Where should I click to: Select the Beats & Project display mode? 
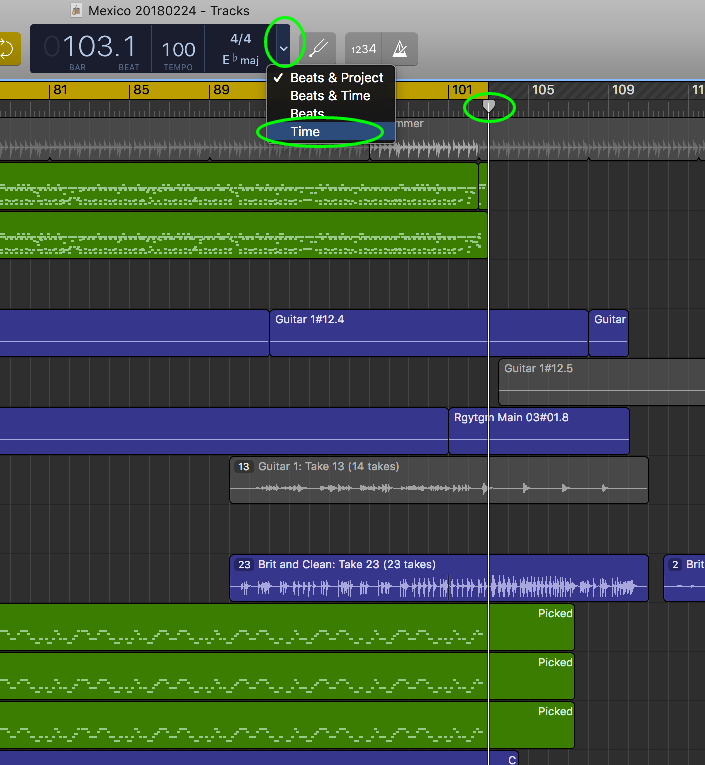click(x=331, y=78)
